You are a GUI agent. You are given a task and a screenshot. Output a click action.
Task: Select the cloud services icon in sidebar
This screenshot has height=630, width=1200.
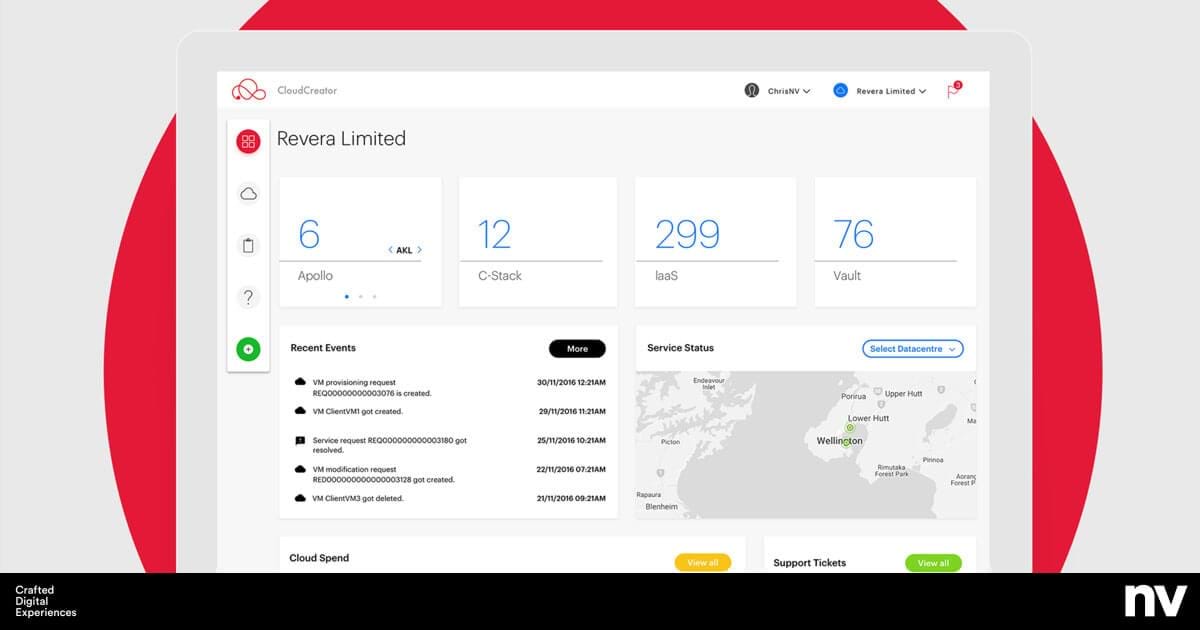248,193
